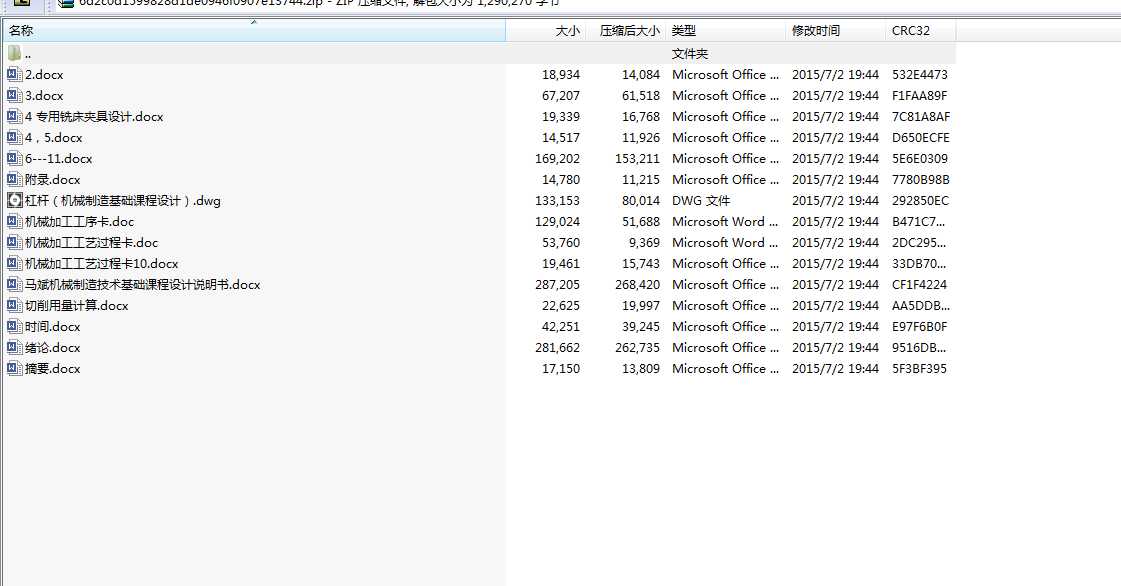
Task: Click the 绪论.docx file icon
Action: pyautogui.click(x=14, y=347)
